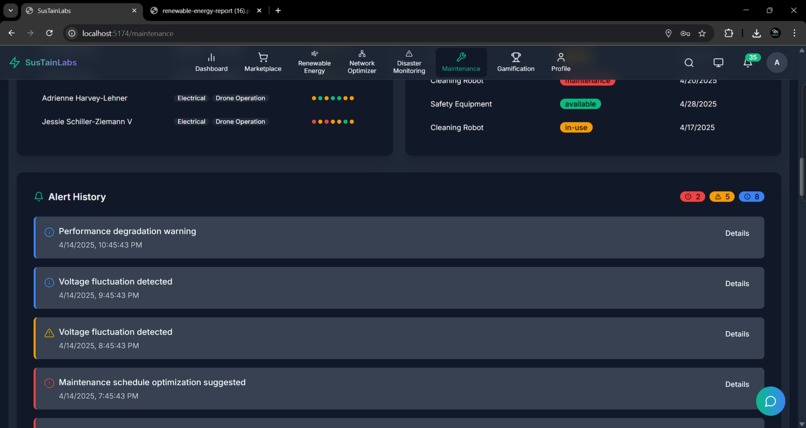Click the 4/28/2025 date

pyautogui.click(x=698, y=104)
